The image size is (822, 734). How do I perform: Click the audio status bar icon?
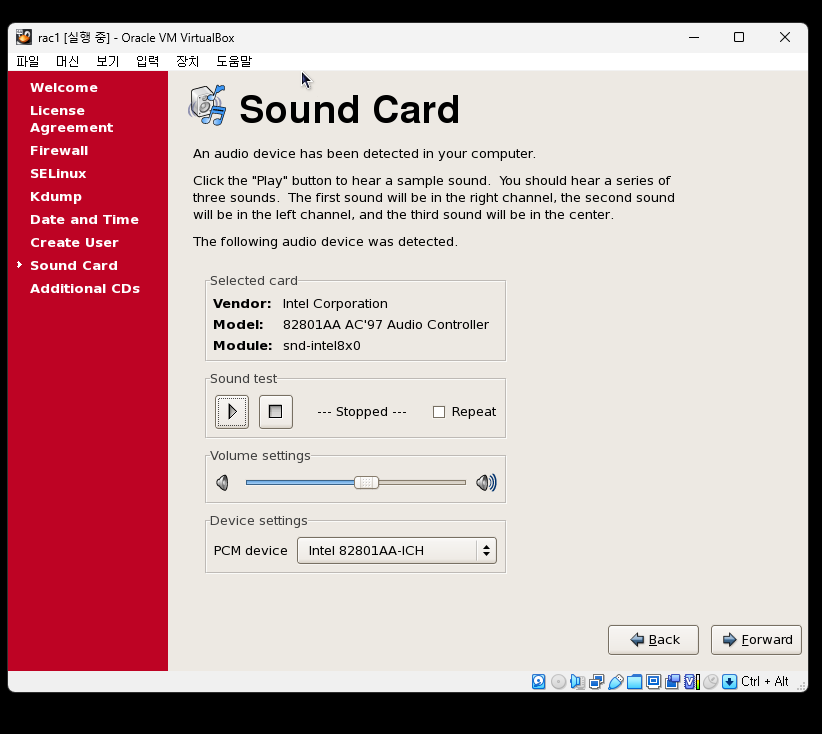click(577, 682)
